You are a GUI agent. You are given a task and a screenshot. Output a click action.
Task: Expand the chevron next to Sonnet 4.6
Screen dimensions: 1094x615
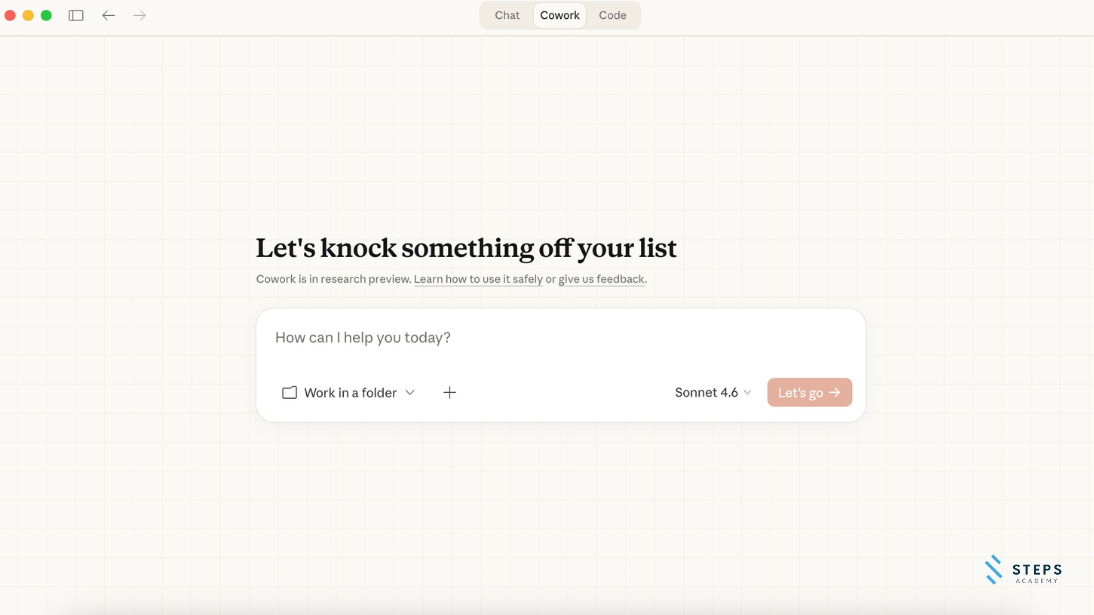(x=748, y=393)
